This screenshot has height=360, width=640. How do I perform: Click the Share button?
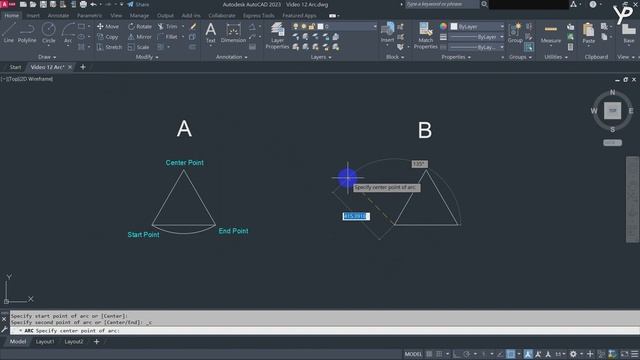coord(138,4)
